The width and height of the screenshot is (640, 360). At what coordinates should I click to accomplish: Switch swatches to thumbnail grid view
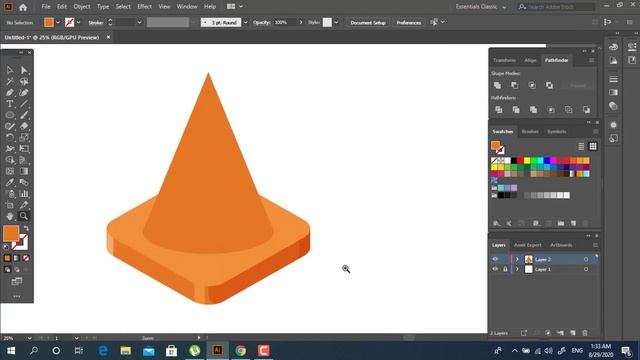(593, 146)
